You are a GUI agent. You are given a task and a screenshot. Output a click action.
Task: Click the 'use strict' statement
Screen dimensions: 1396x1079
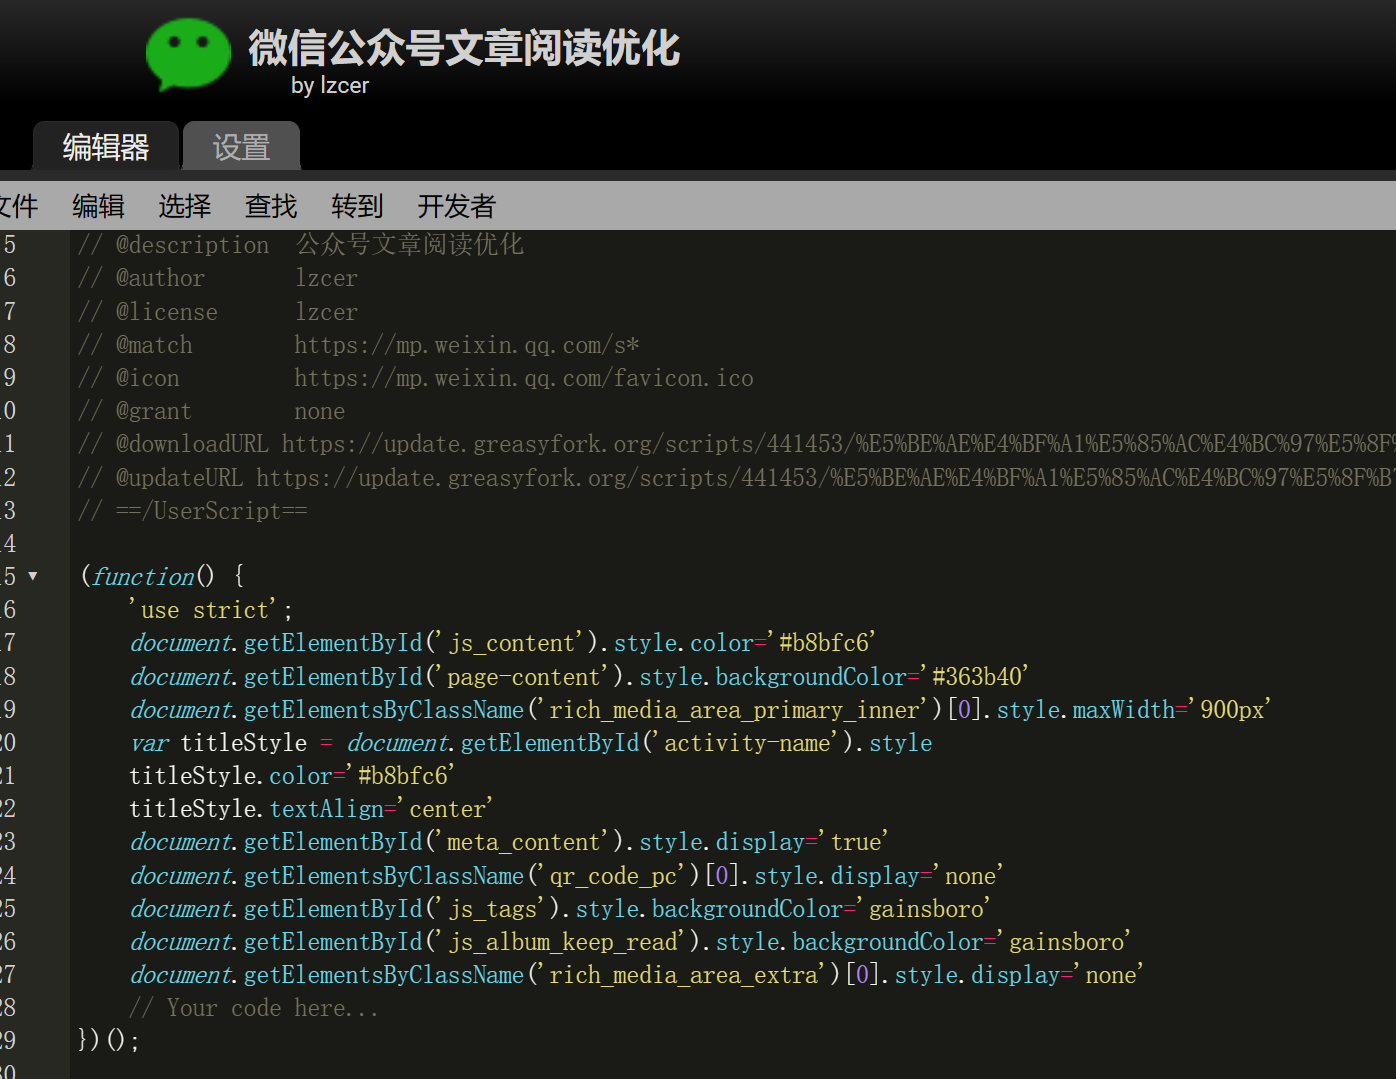pos(211,610)
